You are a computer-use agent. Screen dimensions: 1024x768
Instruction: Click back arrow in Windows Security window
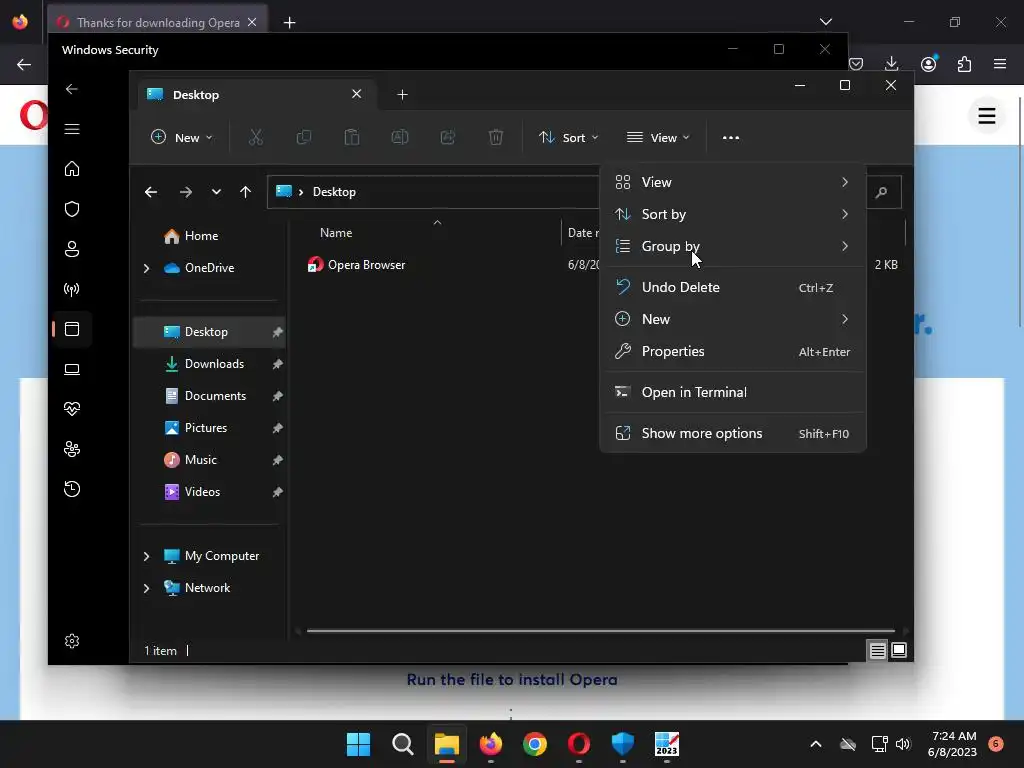(x=72, y=89)
